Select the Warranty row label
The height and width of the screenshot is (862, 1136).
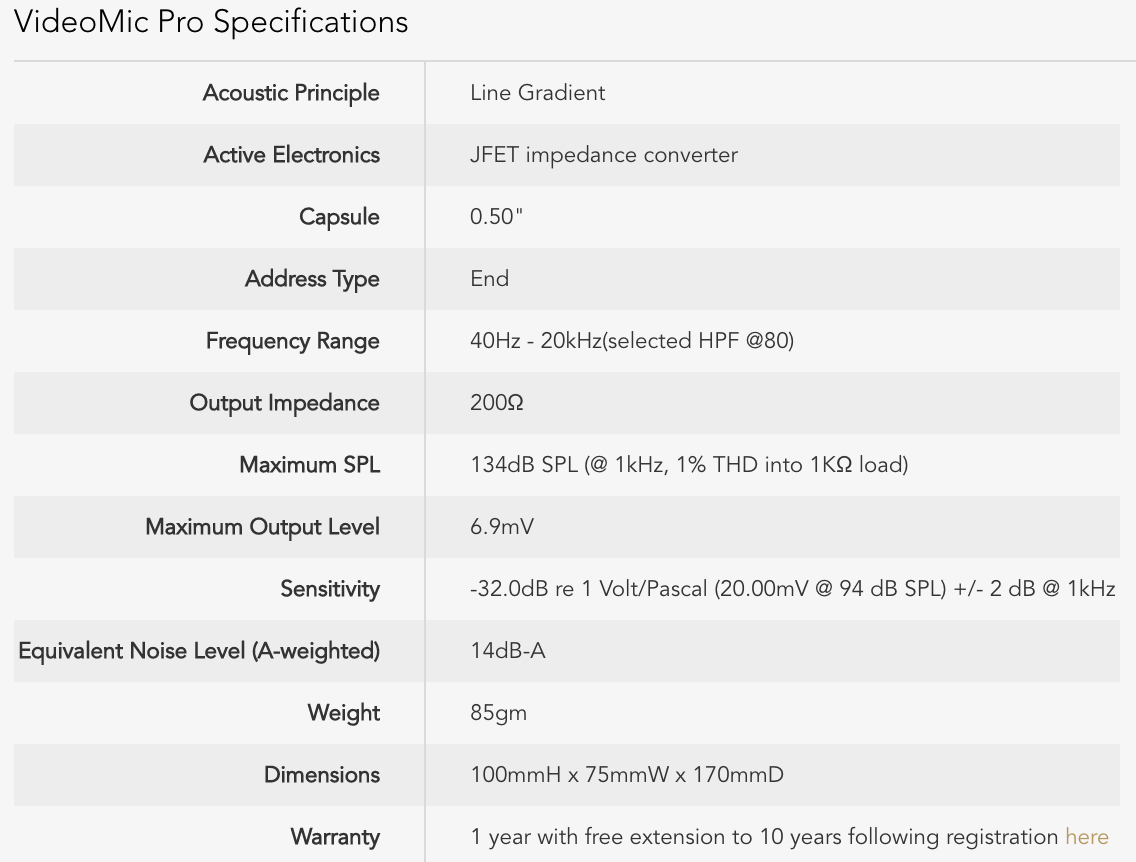(335, 837)
